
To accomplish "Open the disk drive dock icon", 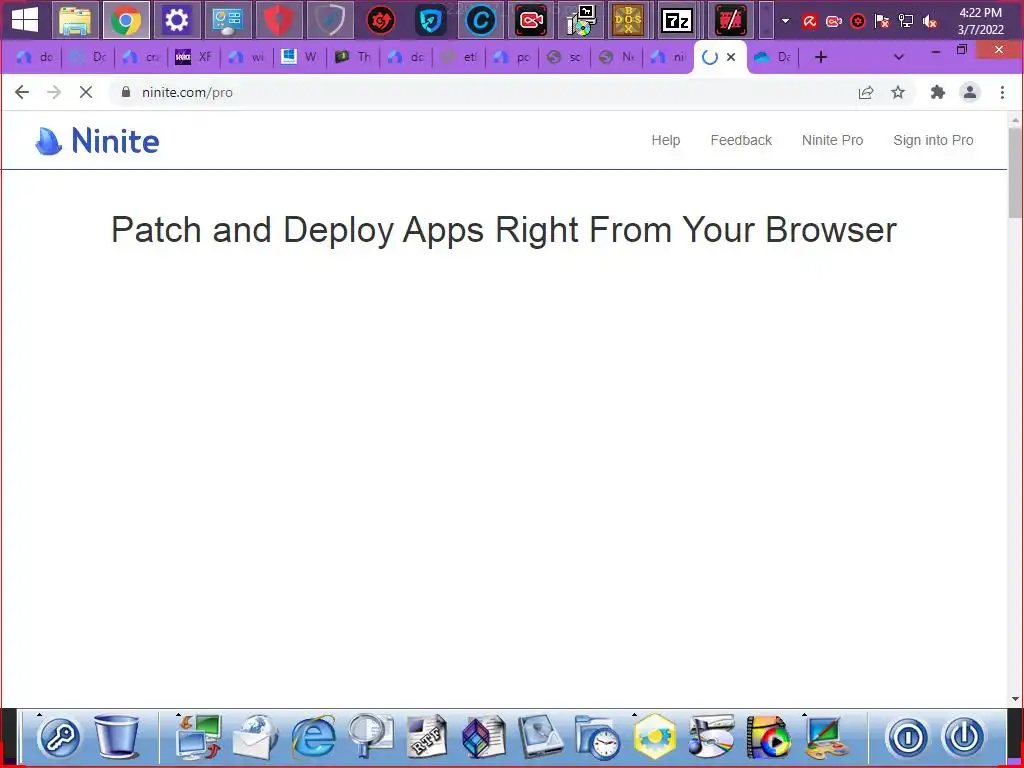I will click(x=540, y=736).
